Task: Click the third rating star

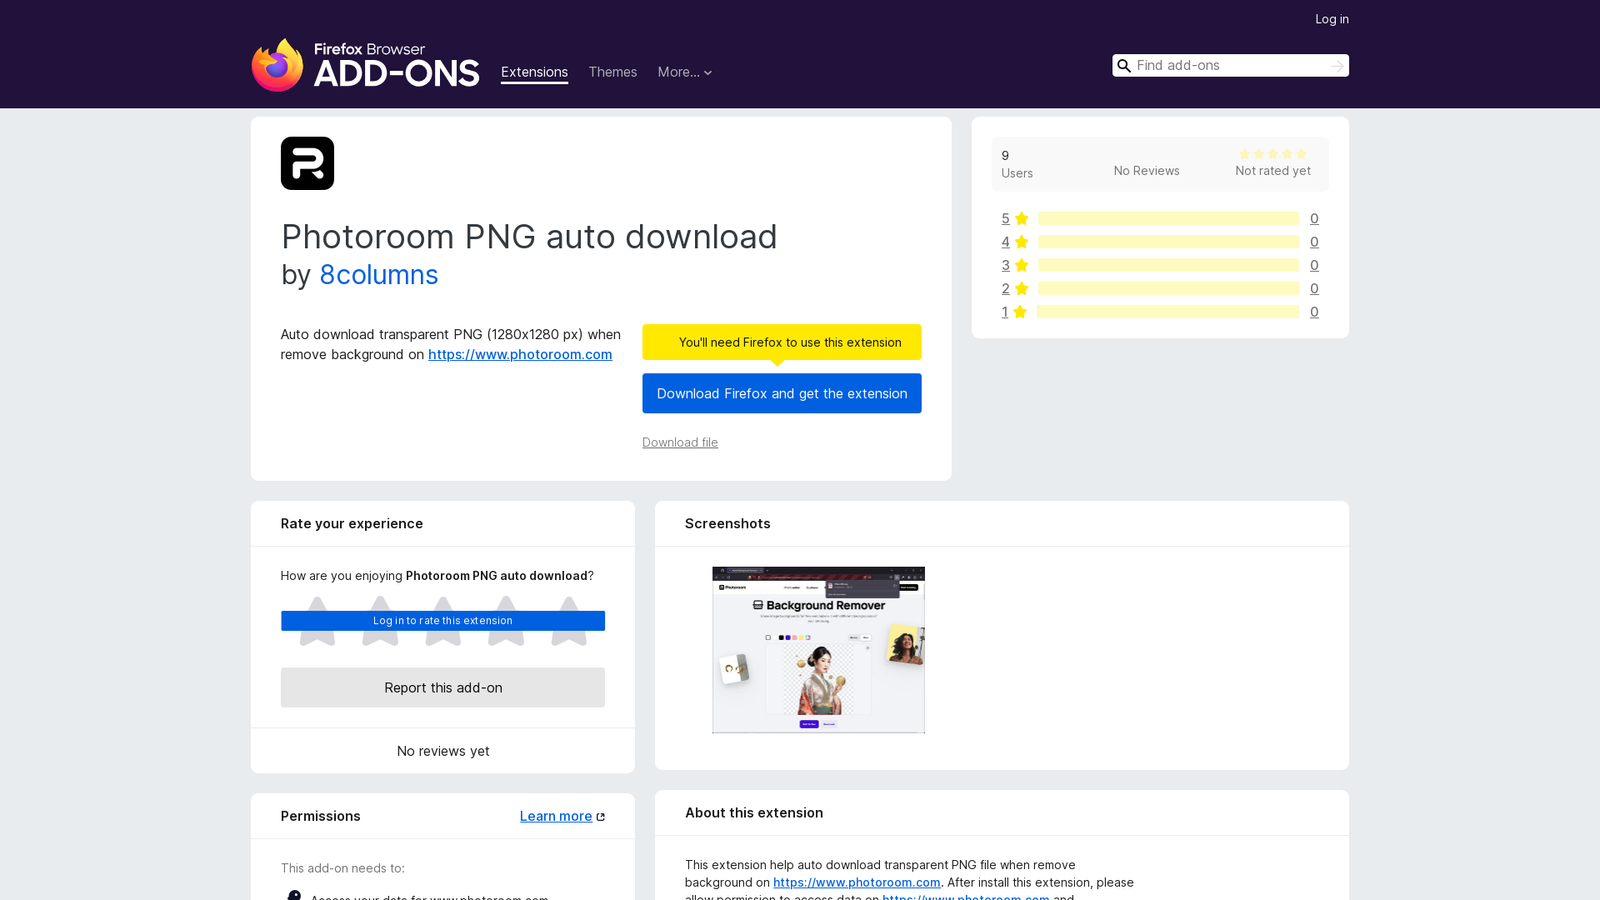Action: [443, 621]
